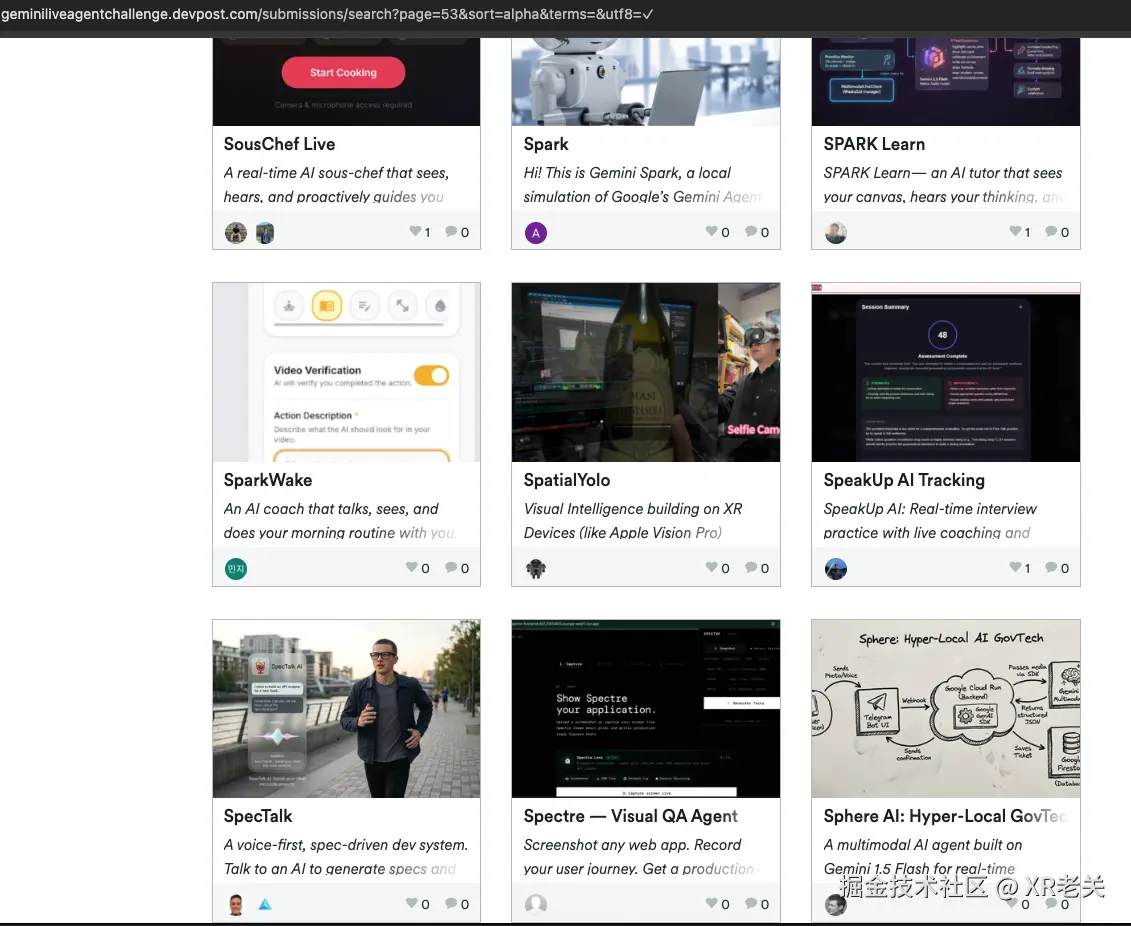
Task: Click the like heart on SPARK Learn card
Action: (1016, 231)
